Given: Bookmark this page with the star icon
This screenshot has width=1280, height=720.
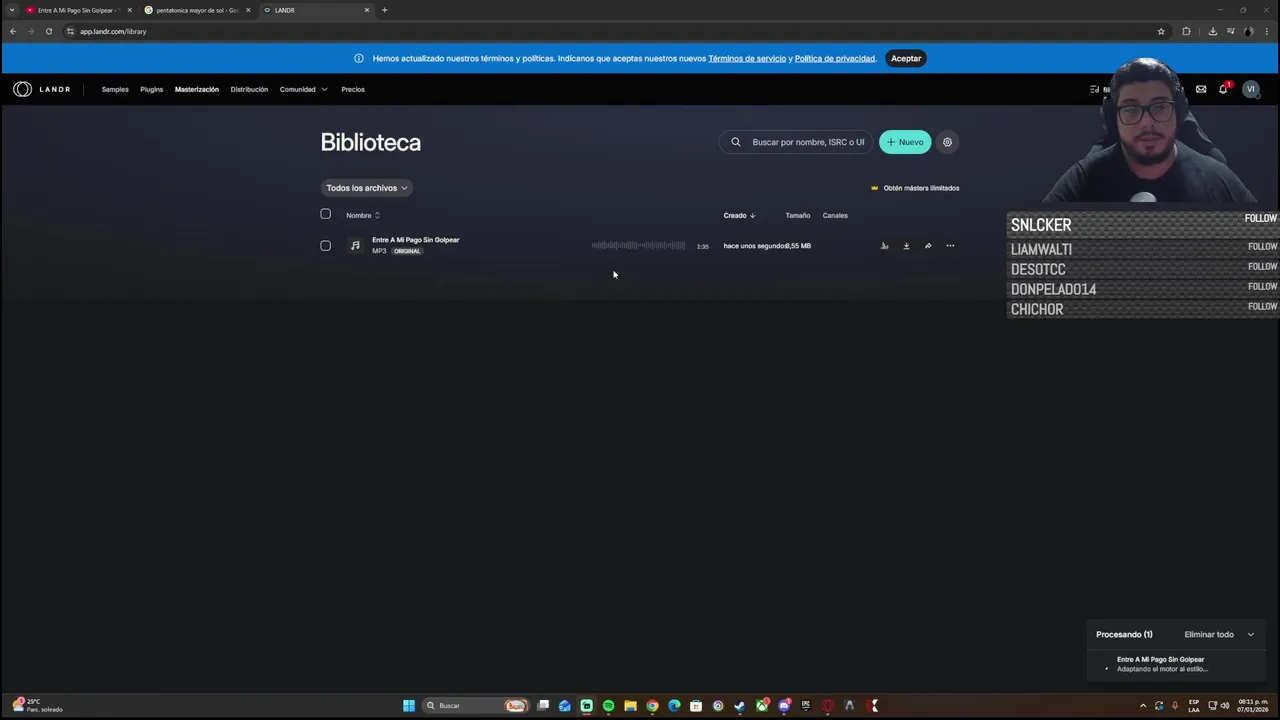Looking at the screenshot, I should click(1161, 31).
